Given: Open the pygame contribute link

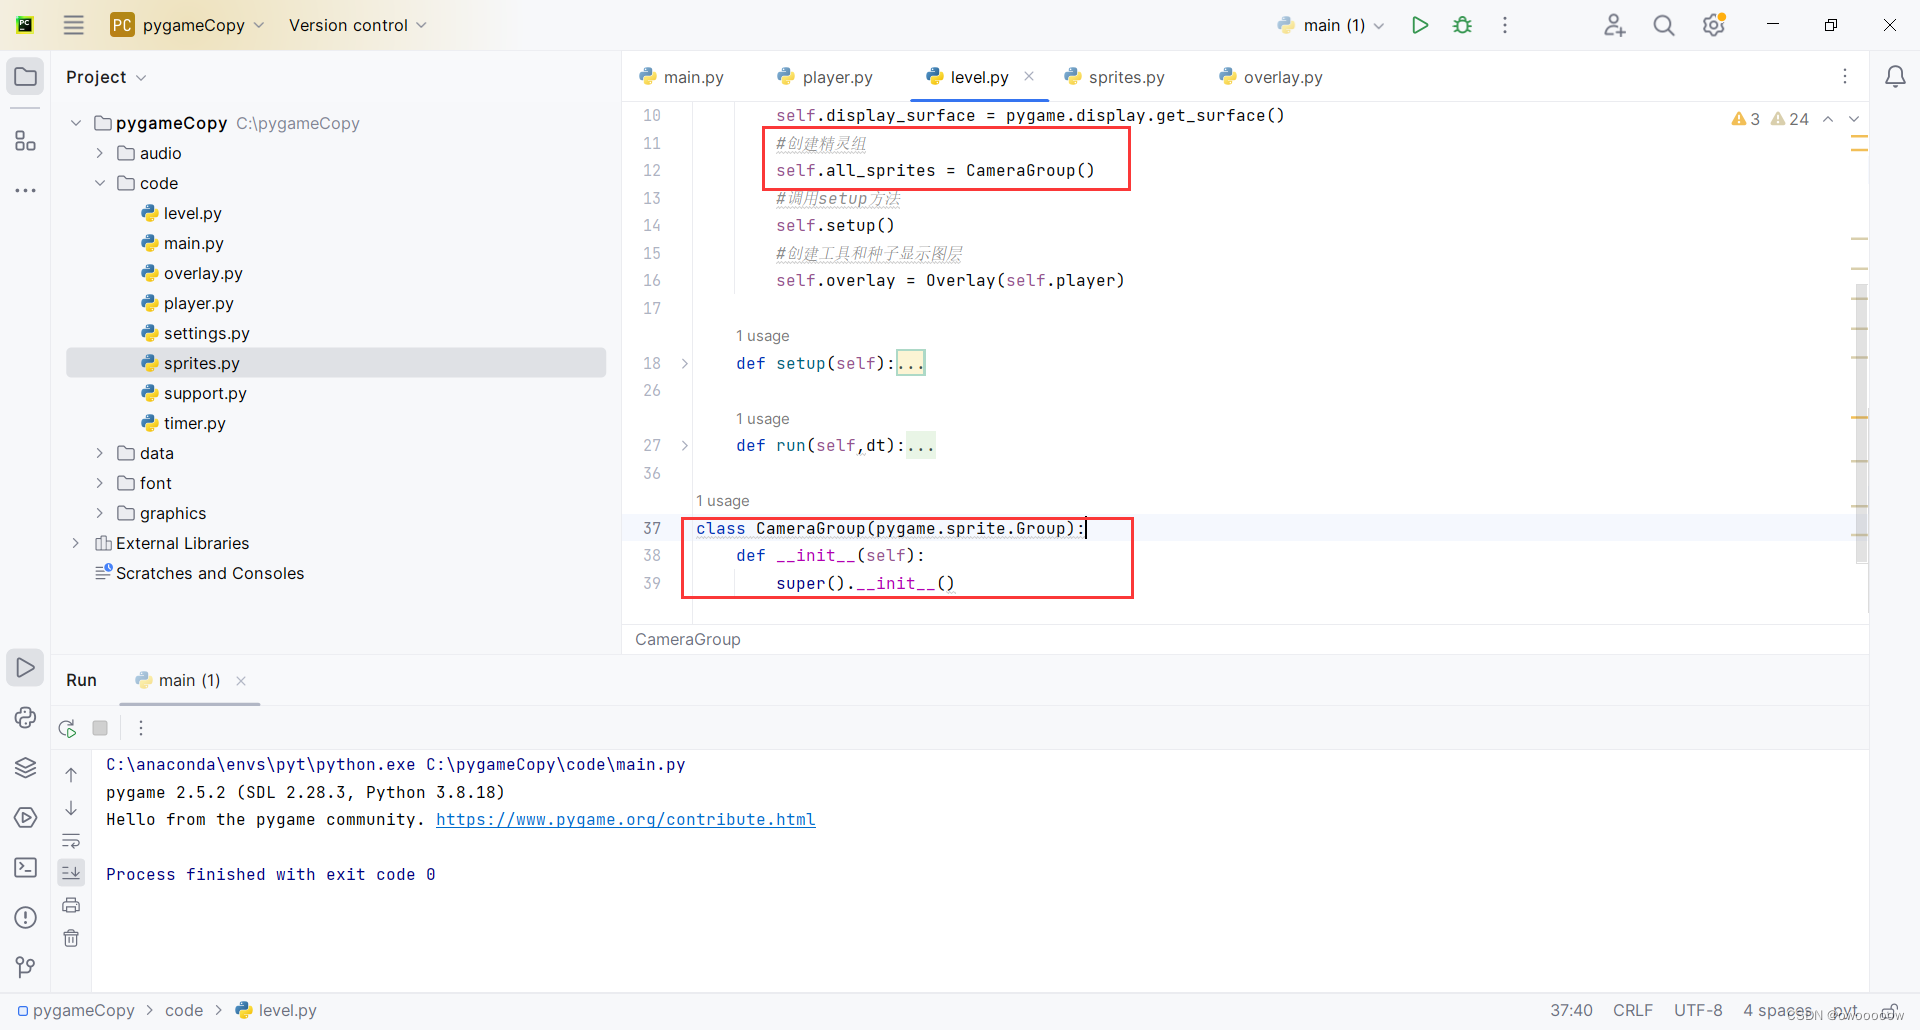Looking at the screenshot, I should click(x=626, y=819).
